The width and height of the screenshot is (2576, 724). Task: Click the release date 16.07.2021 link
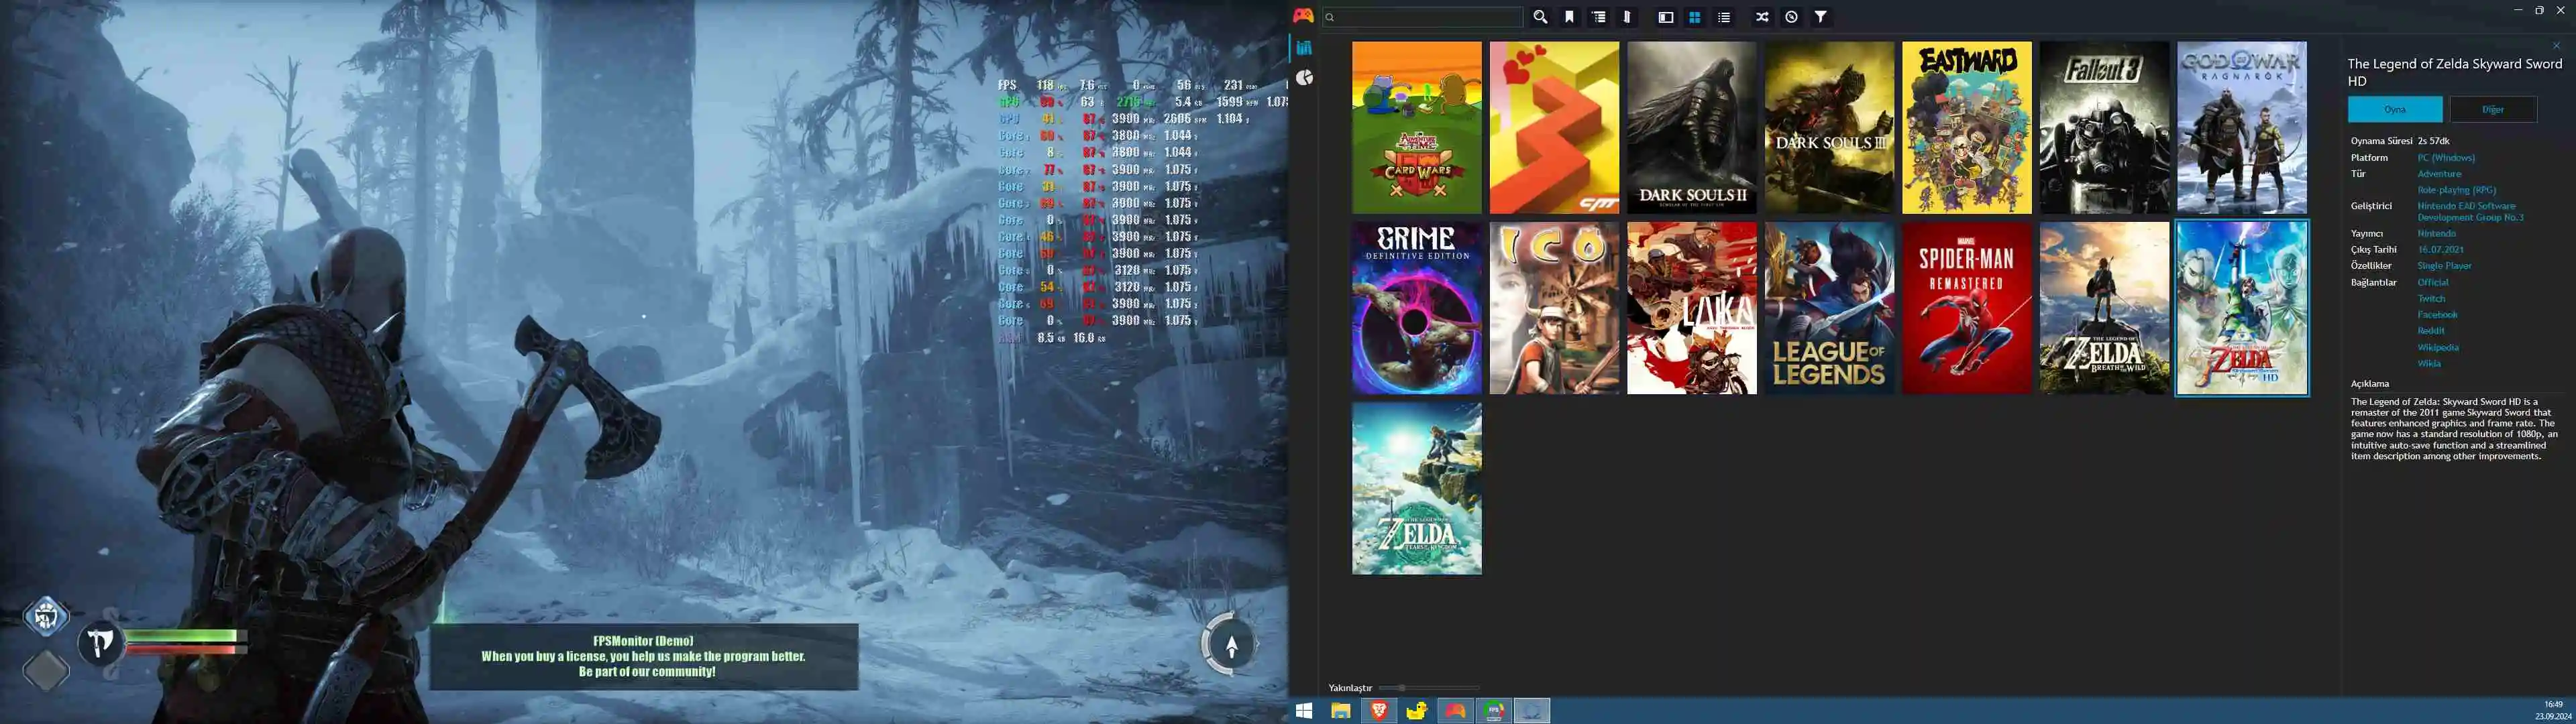(2440, 249)
